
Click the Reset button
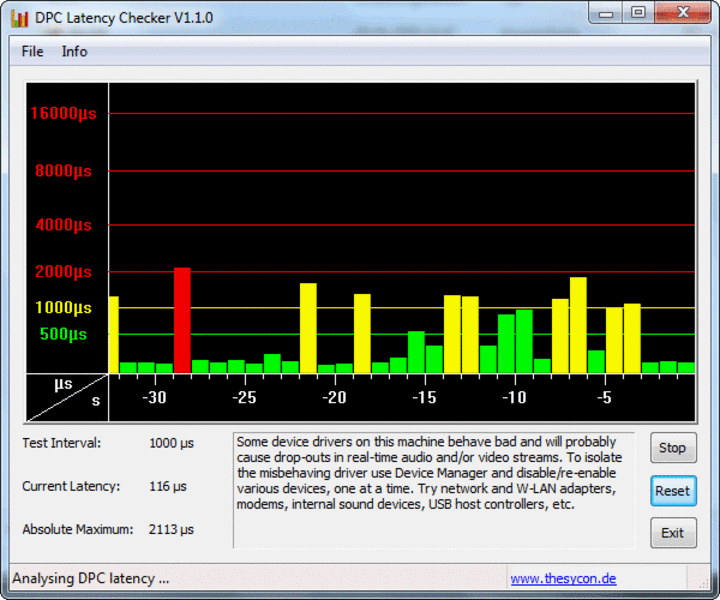[673, 491]
